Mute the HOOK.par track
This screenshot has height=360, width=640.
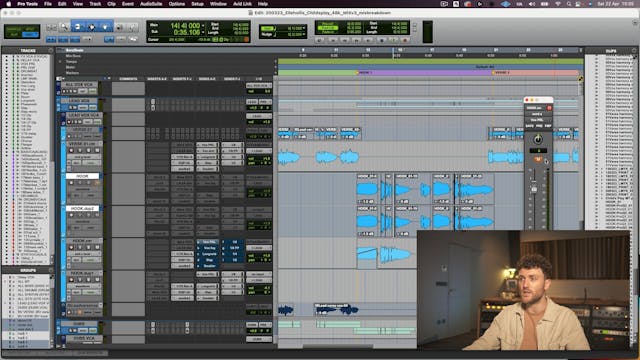pos(97,247)
